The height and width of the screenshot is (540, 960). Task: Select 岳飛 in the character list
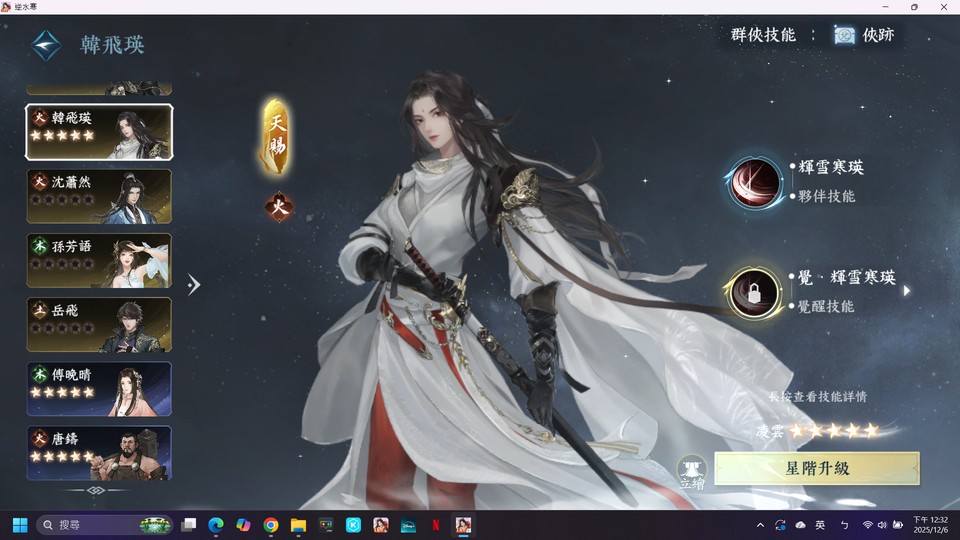coord(99,324)
